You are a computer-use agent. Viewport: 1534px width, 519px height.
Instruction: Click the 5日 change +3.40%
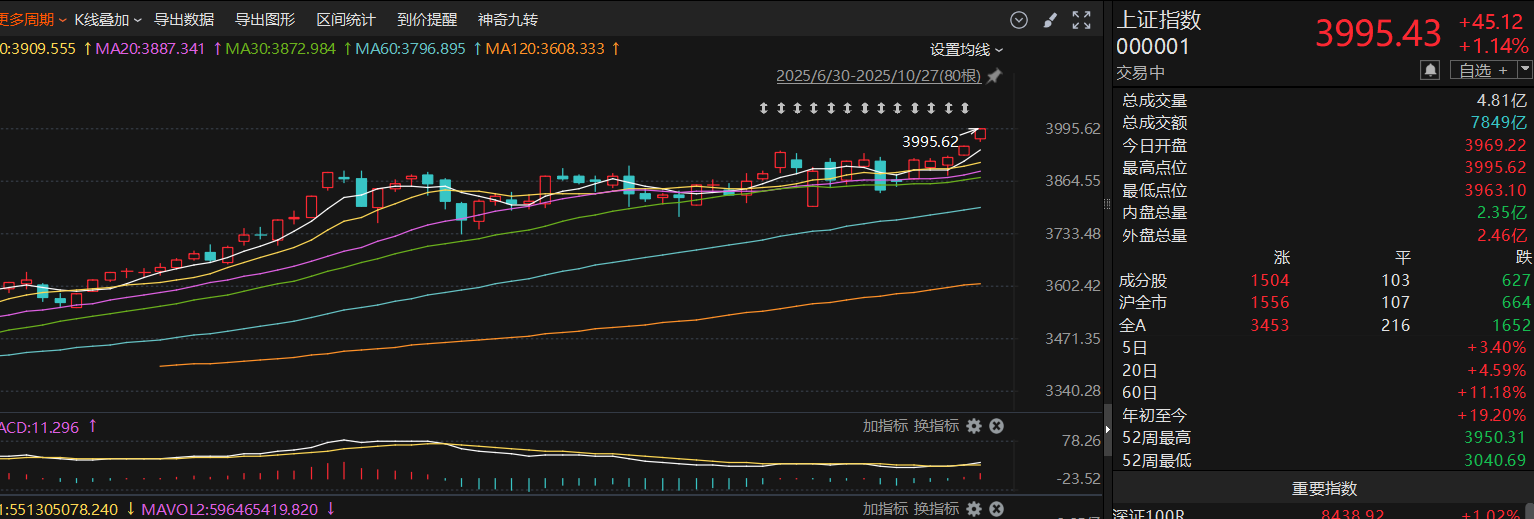[x=1499, y=348]
